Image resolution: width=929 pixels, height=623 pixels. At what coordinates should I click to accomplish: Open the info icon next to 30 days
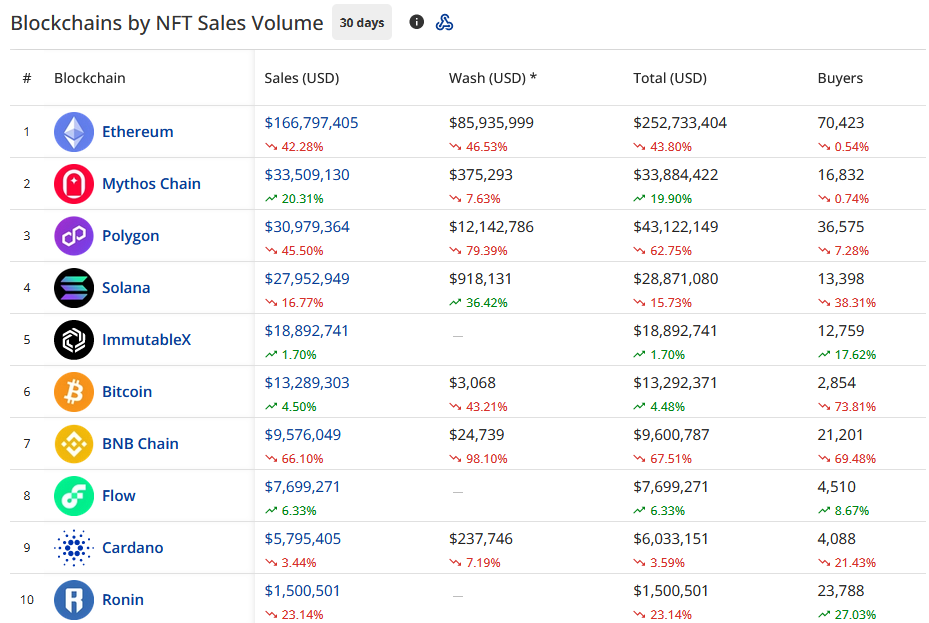point(417,22)
